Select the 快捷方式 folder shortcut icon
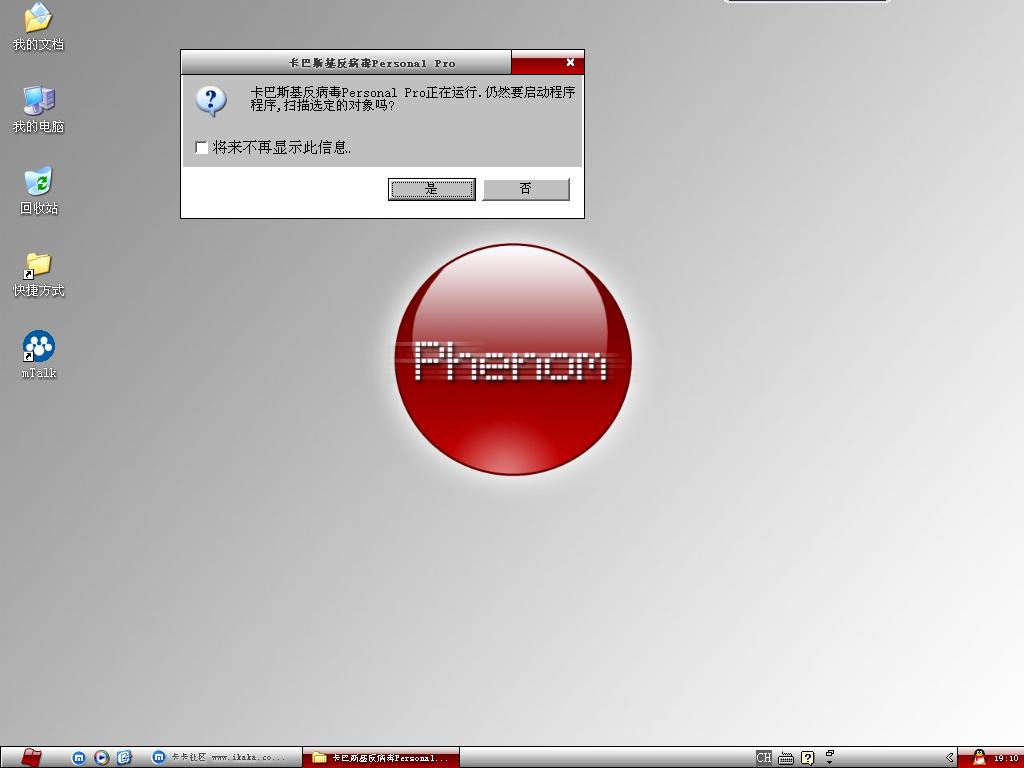1024x768 pixels. pos(38,274)
